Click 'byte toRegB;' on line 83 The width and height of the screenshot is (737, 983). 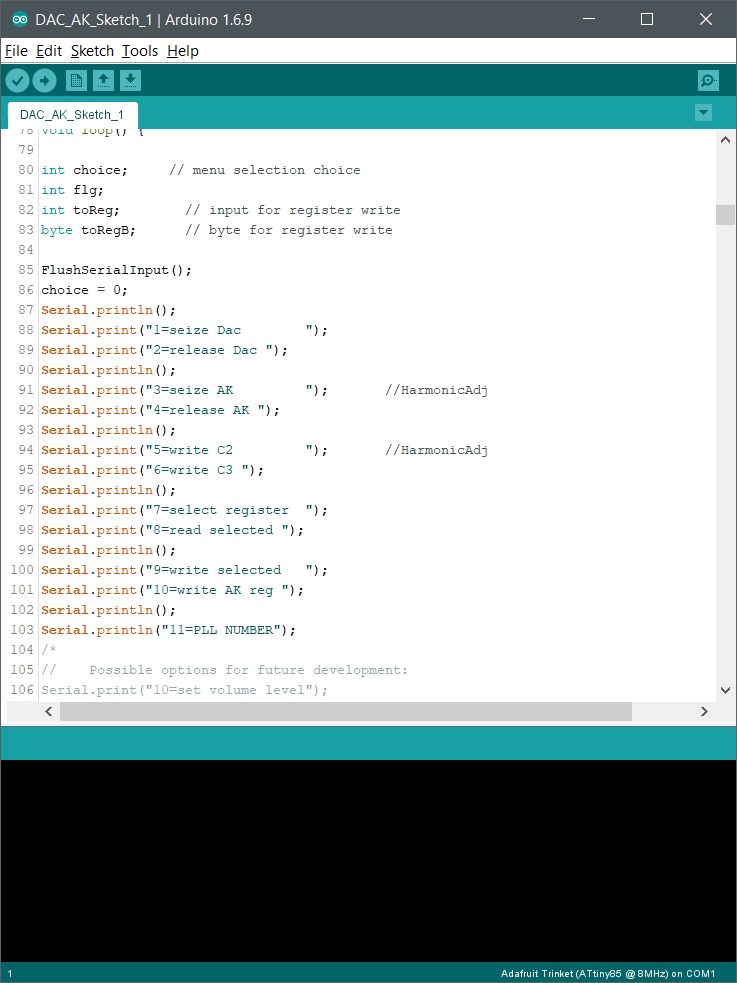[x=88, y=230]
